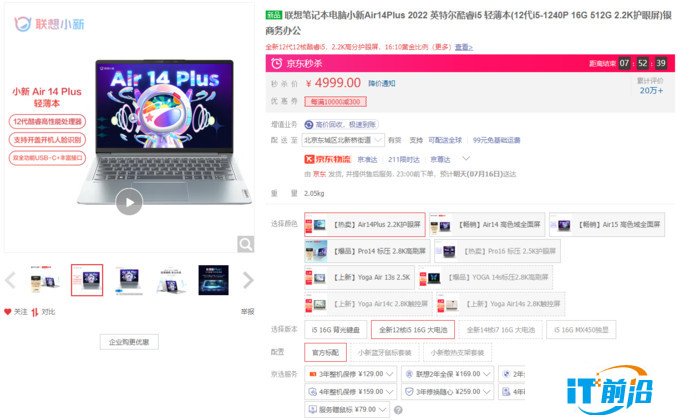Click the 新品 green tag before title
This screenshot has height=420, width=700.
(x=274, y=15)
